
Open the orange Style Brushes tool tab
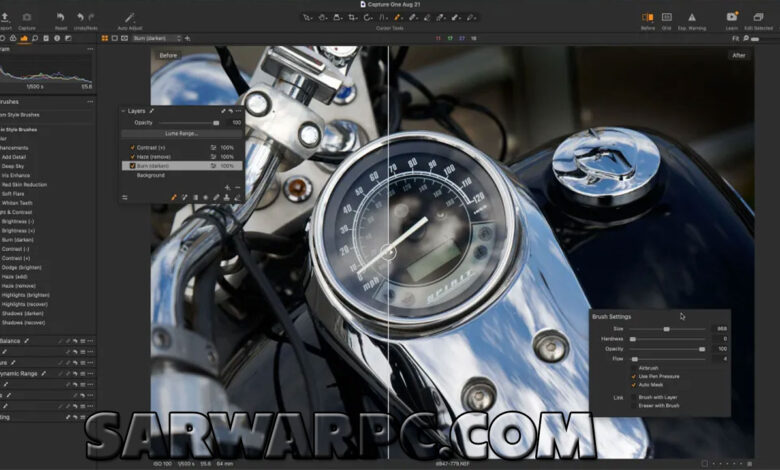tap(24, 38)
